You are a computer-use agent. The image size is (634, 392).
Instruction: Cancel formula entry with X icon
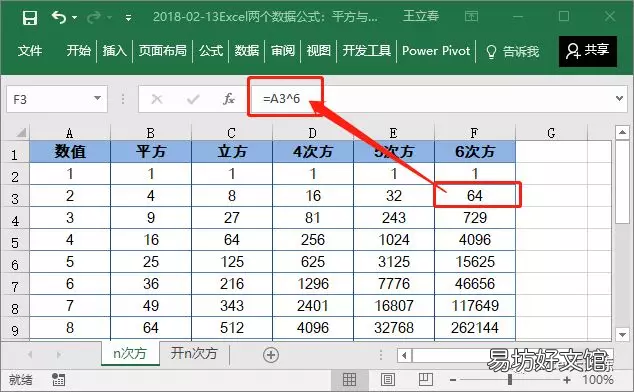coord(156,99)
